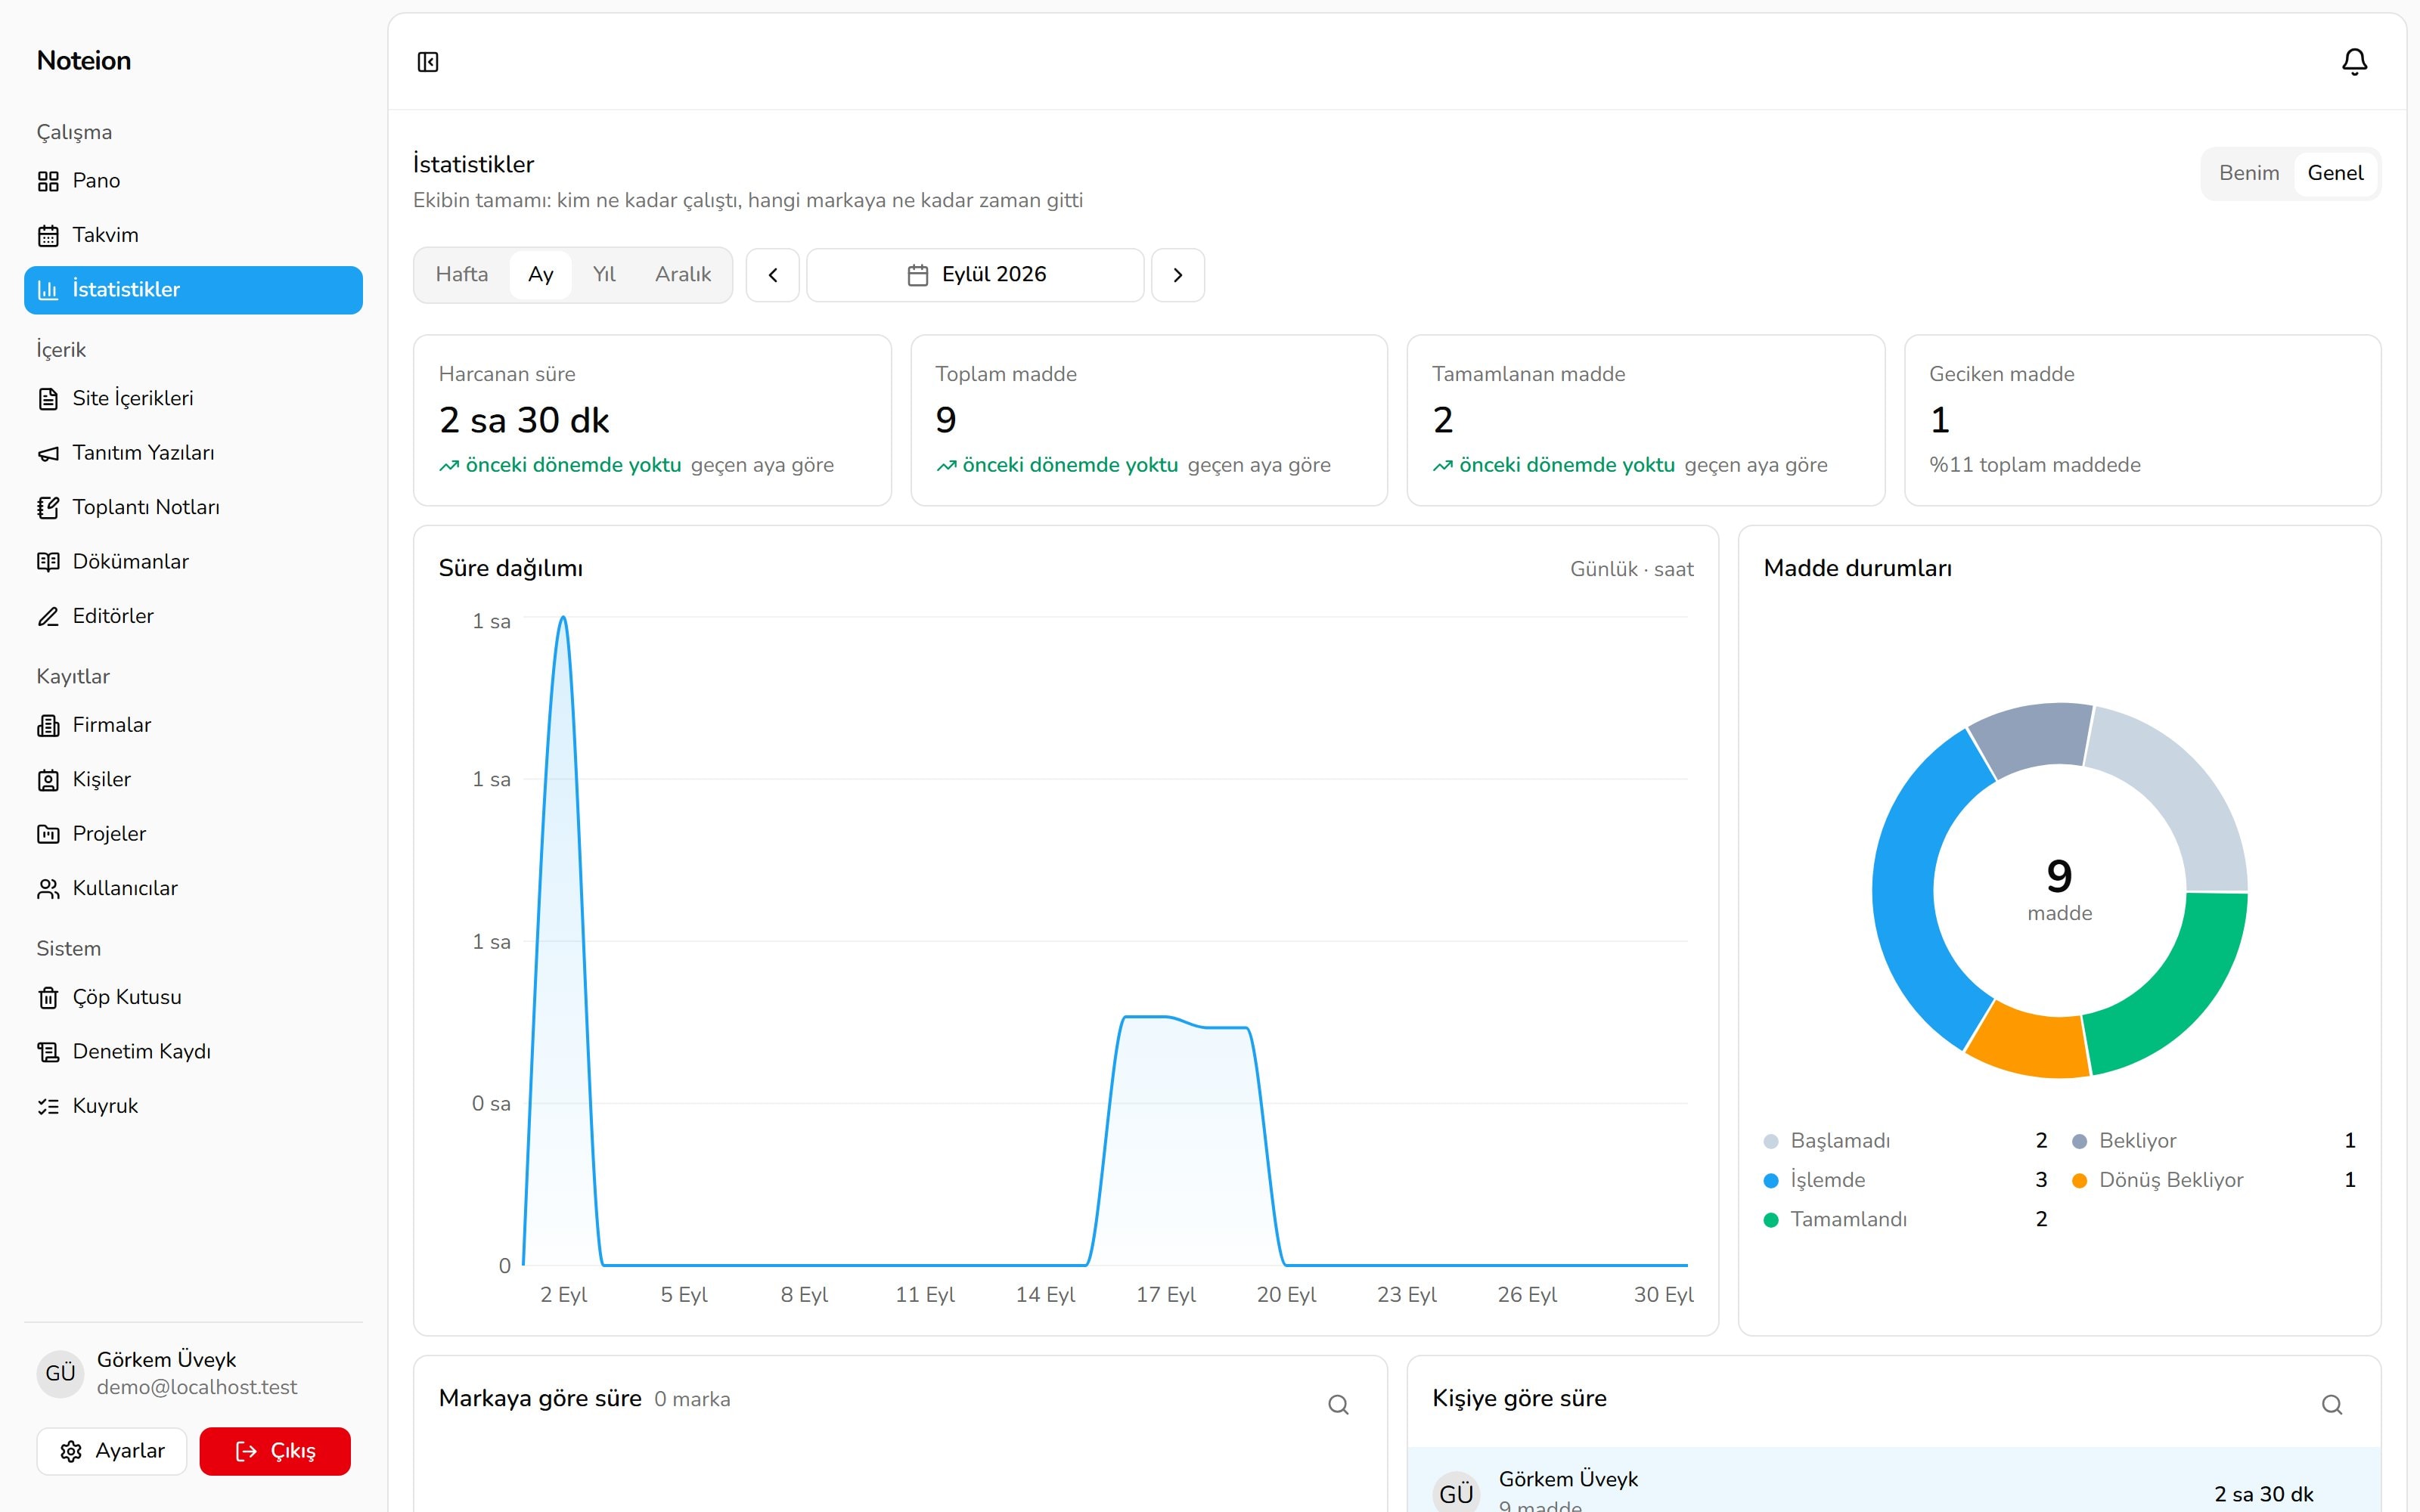Switch statistics scope to Benim

coord(2249,173)
